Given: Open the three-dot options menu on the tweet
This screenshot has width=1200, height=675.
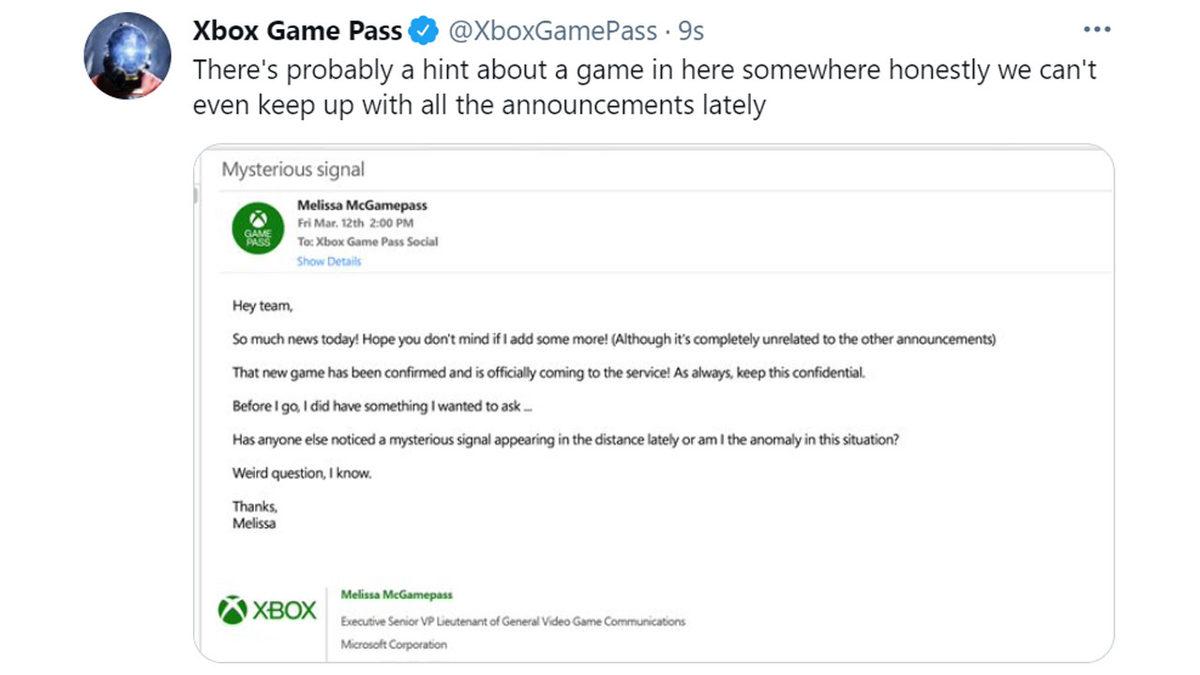Looking at the screenshot, I should (1096, 30).
